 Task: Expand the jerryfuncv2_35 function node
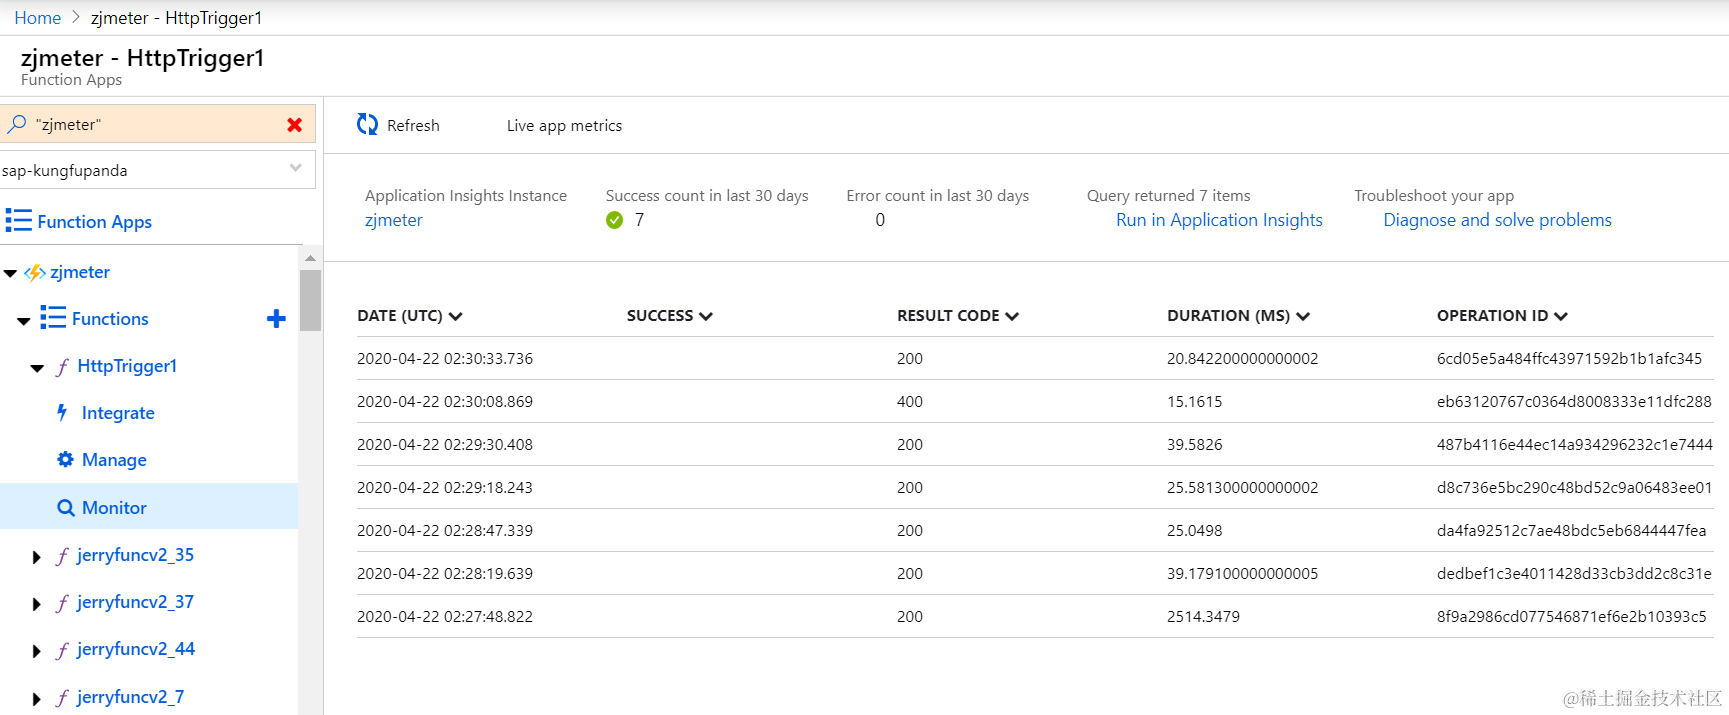[37, 557]
